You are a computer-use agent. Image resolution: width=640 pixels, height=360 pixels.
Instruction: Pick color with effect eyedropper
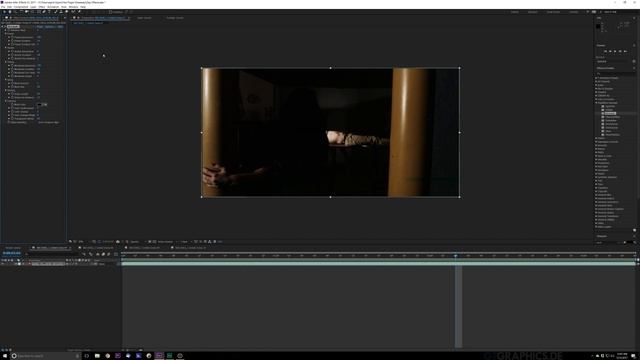tap(45, 104)
